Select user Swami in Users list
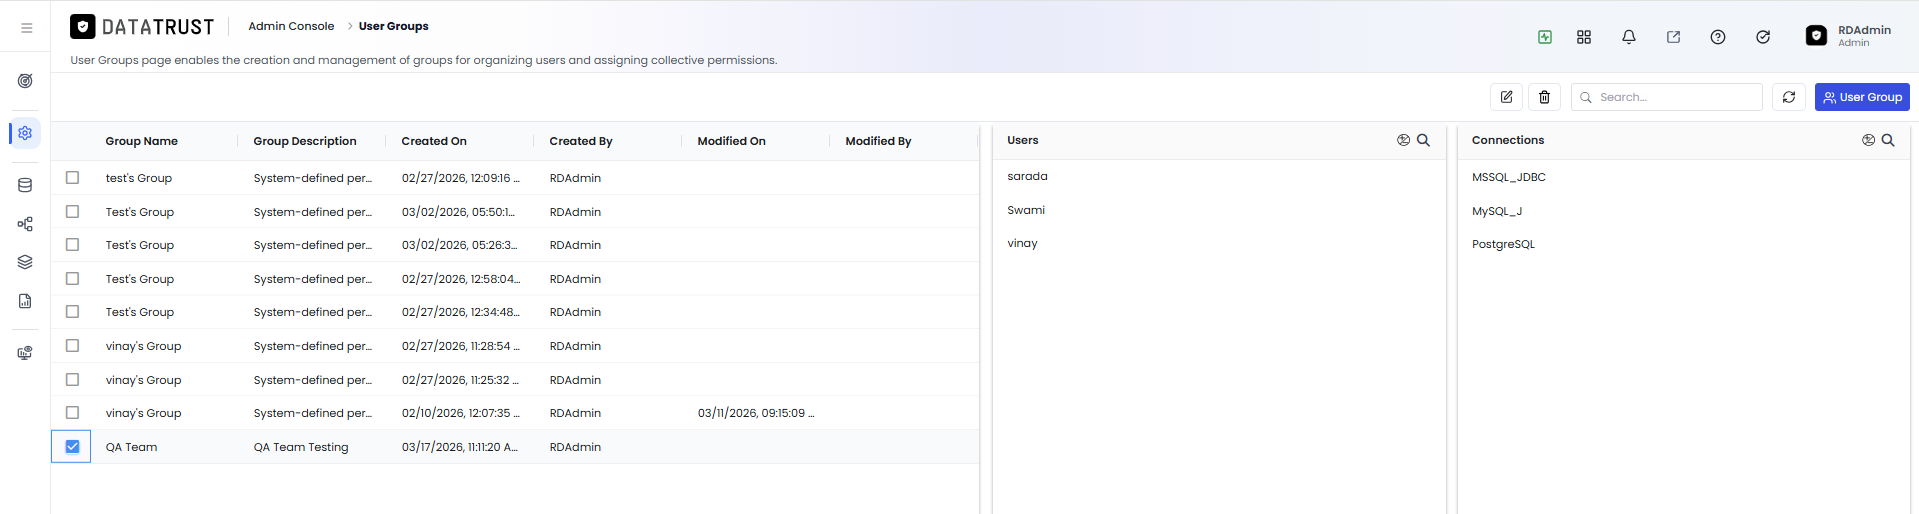 [x=1025, y=210]
